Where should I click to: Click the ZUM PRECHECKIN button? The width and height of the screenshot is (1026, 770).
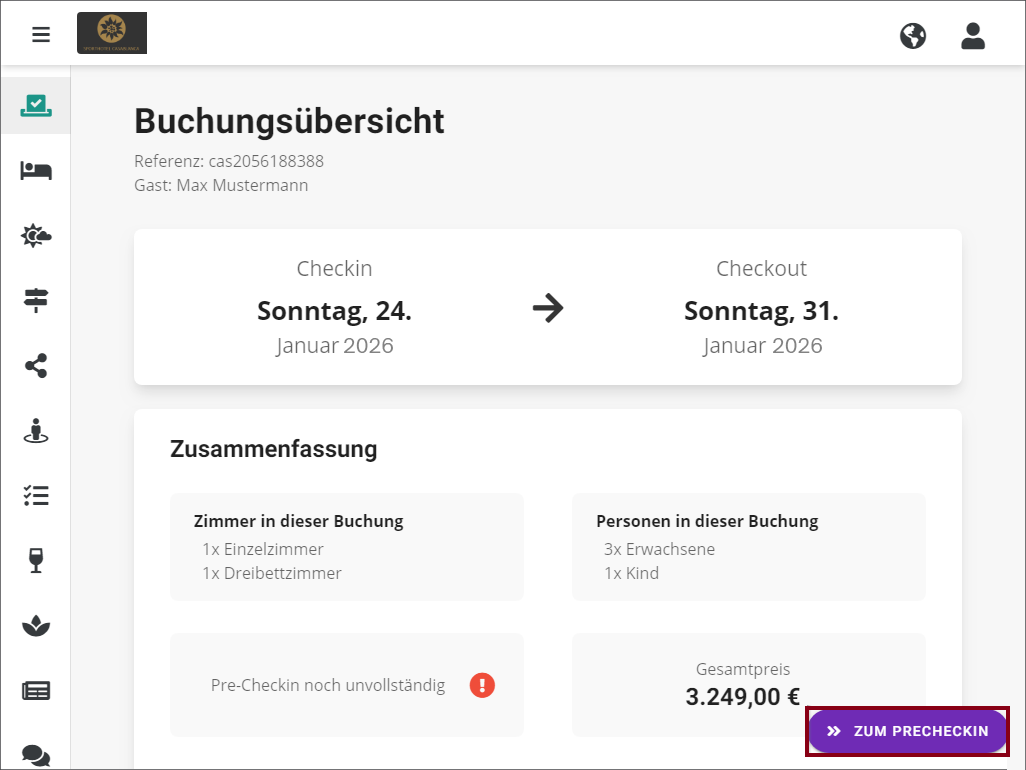(x=906, y=731)
